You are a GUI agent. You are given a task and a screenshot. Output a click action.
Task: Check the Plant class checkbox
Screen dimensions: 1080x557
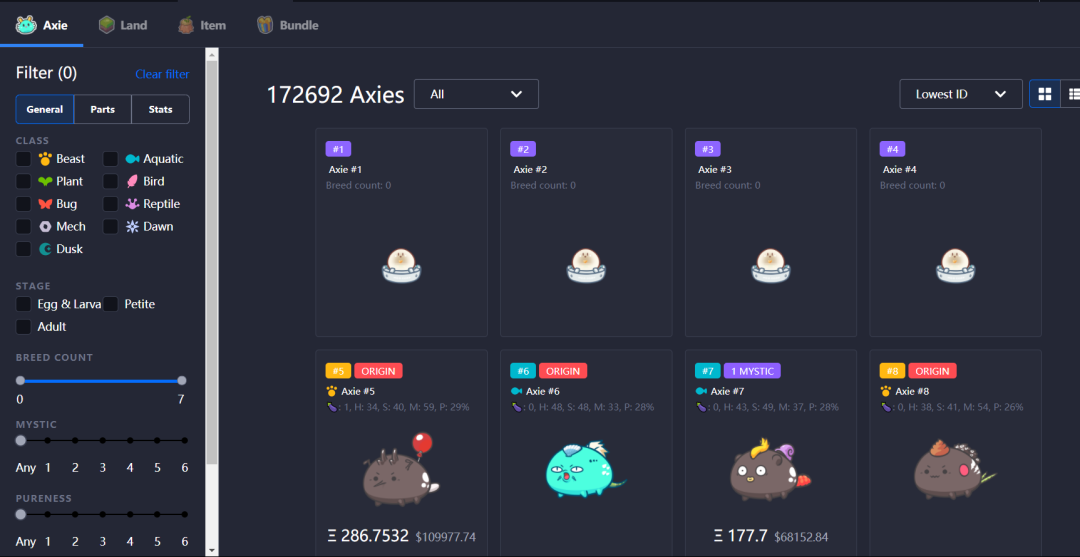coord(23,182)
